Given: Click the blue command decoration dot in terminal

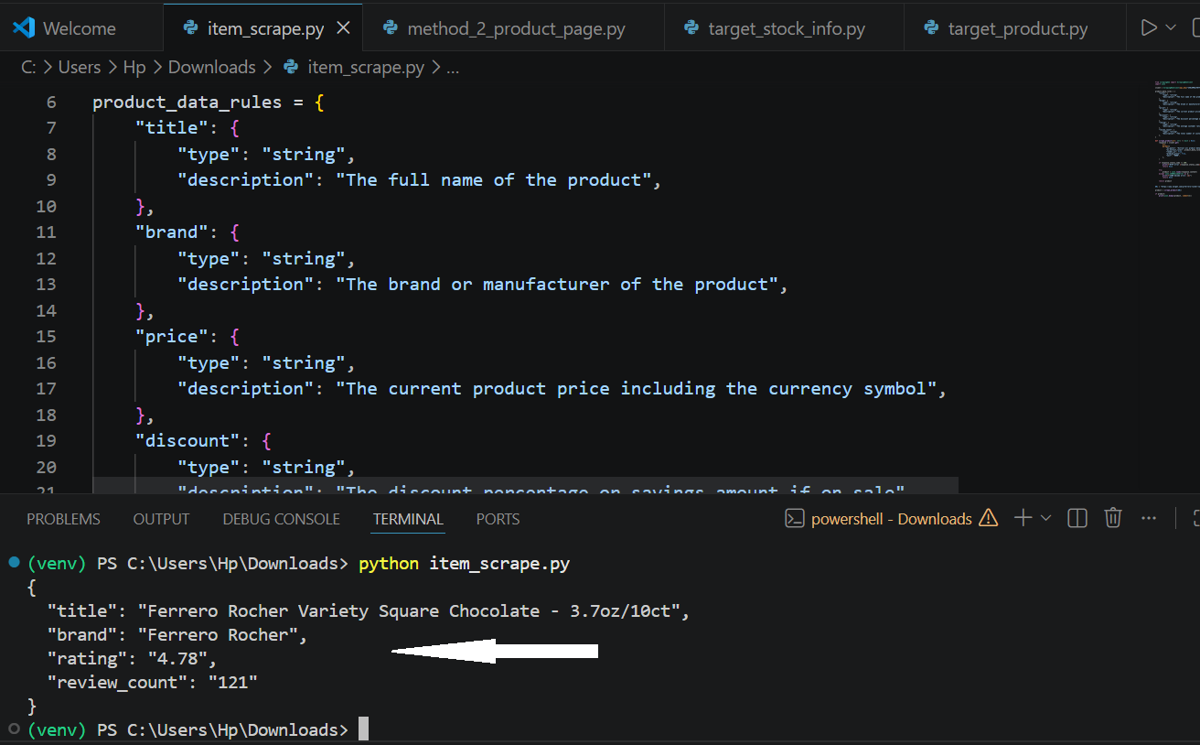Looking at the screenshot, I should click(14, 563).
